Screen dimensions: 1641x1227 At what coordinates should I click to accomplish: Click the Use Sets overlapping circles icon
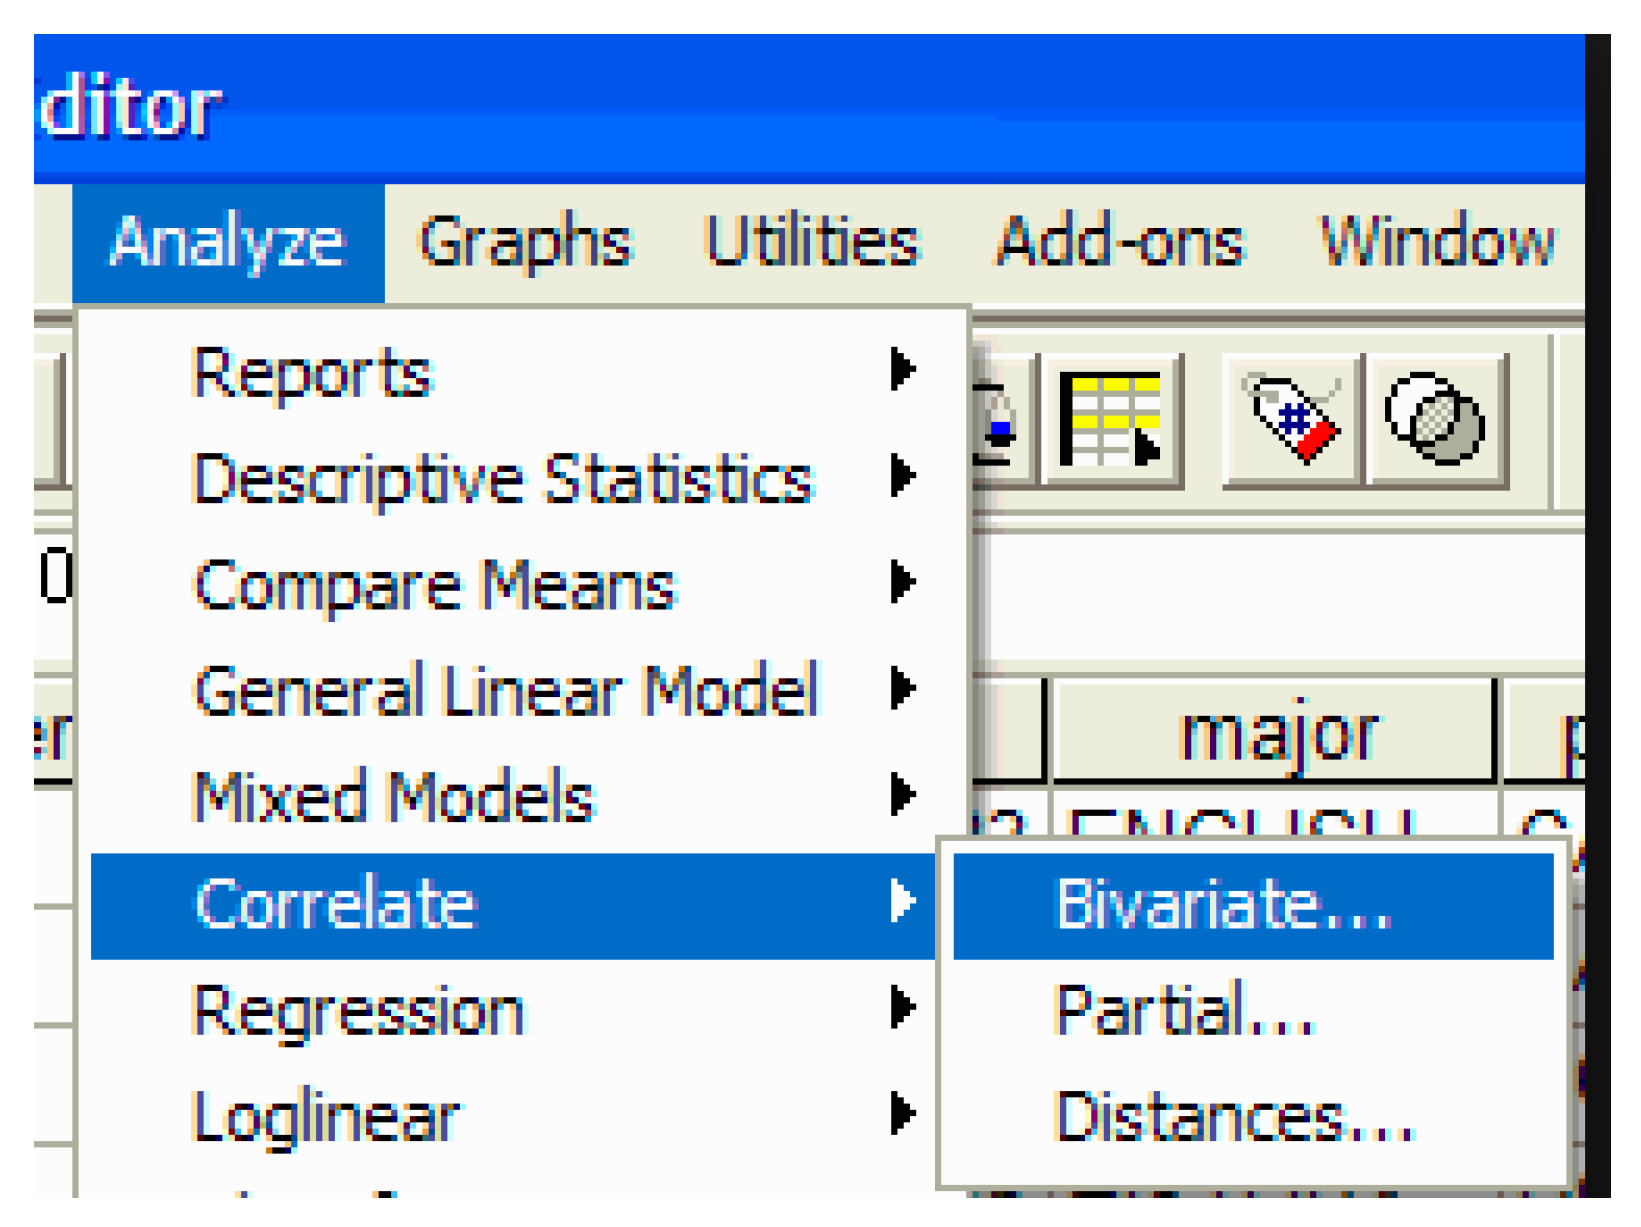(x=1435, y=419)
